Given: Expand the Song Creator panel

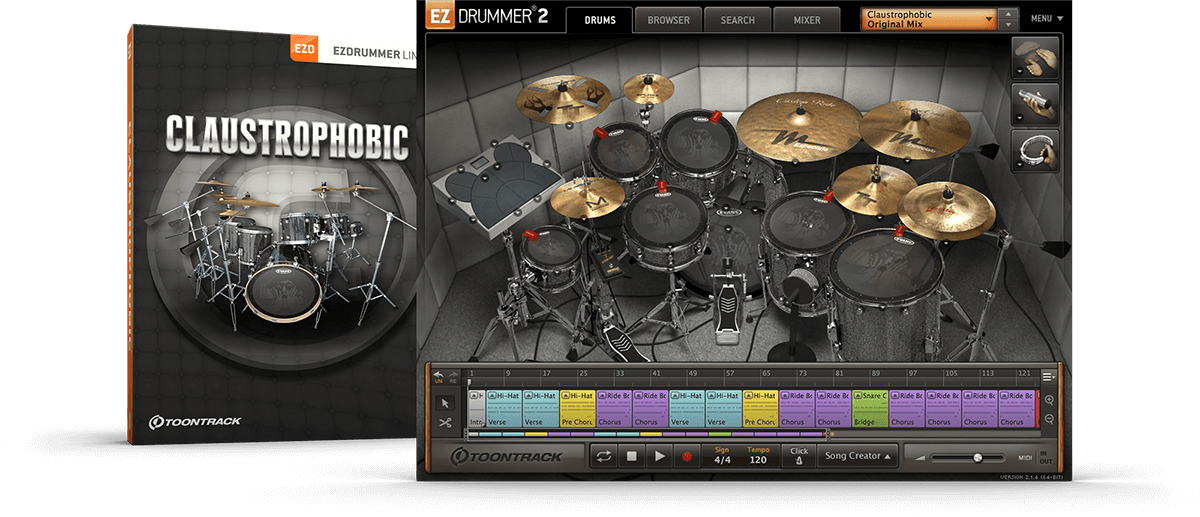Looking at the screenshot, I should coord(855,456).
